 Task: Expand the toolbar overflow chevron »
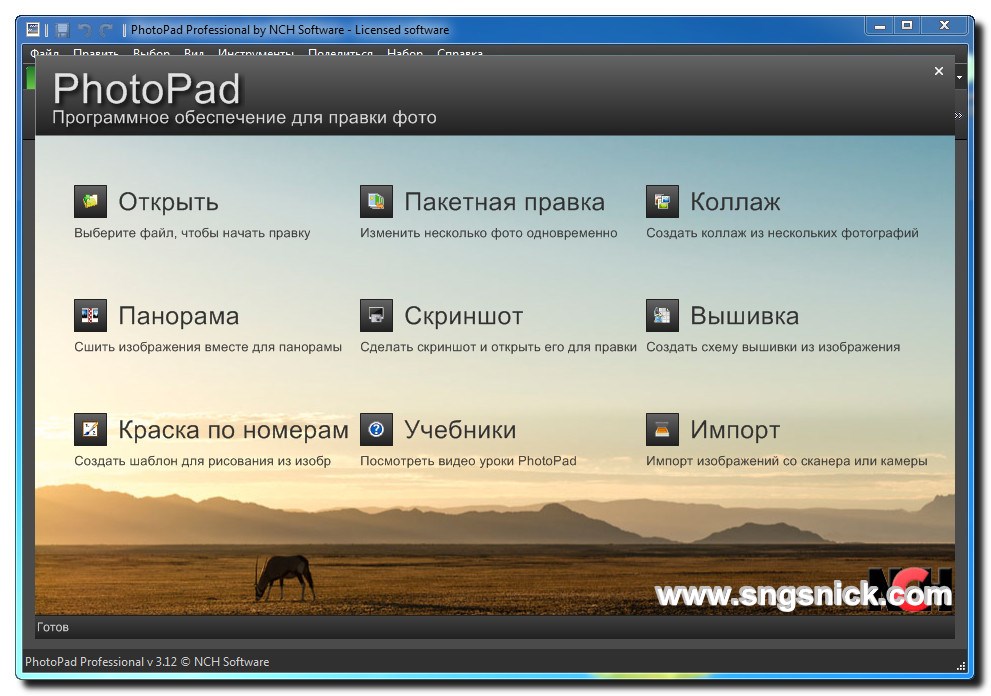click(959, 115)
